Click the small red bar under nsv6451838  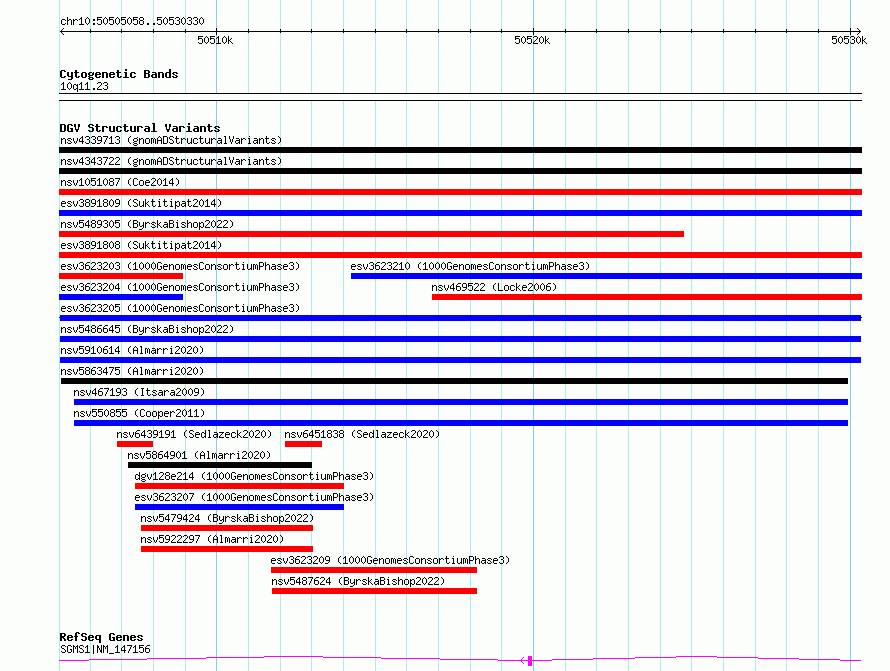(303, 444)
